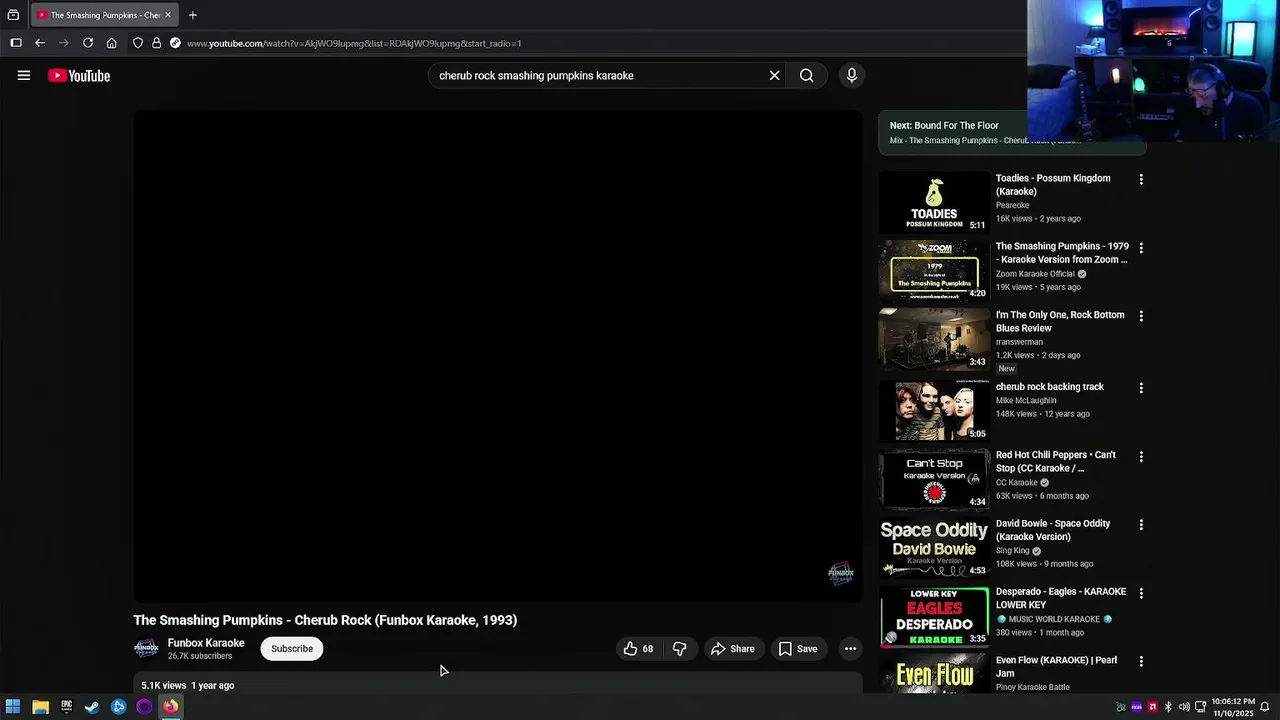
Task: Subscribe to Funbox Karaoke channel
Action: coord(292,649)
